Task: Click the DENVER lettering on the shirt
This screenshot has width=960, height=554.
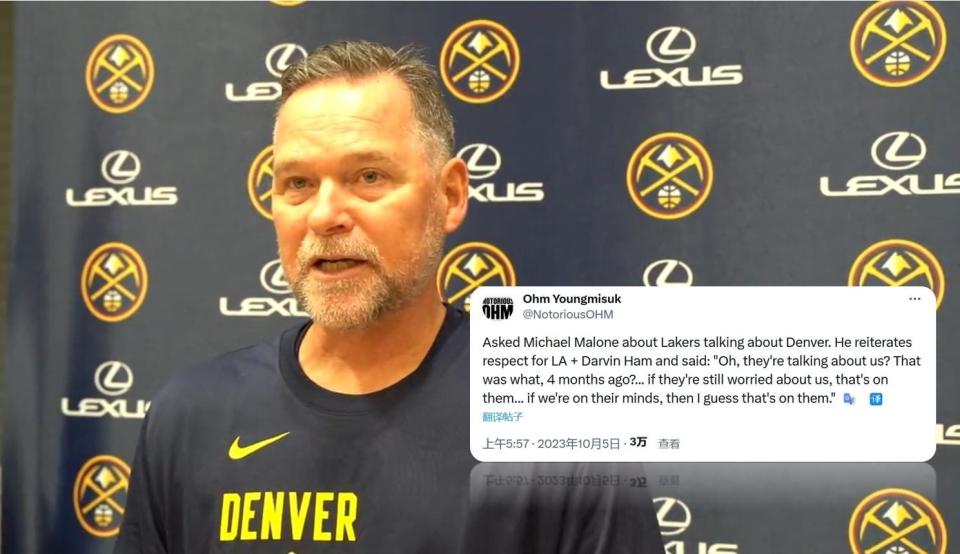Action: [x=288, y=517]
